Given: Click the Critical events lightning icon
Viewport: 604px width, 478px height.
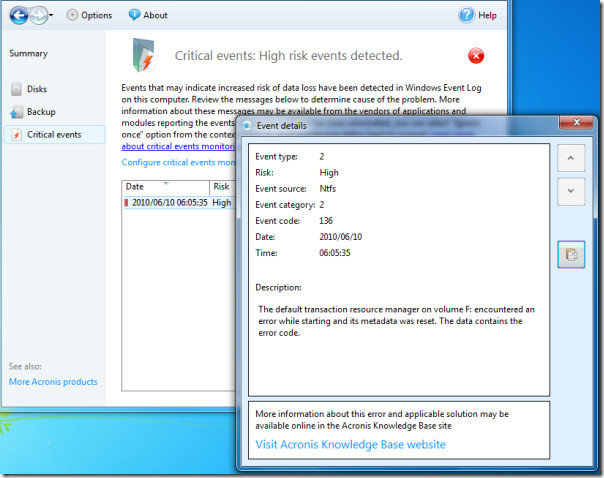Looking at the screenshot, I should pos(16,135).
